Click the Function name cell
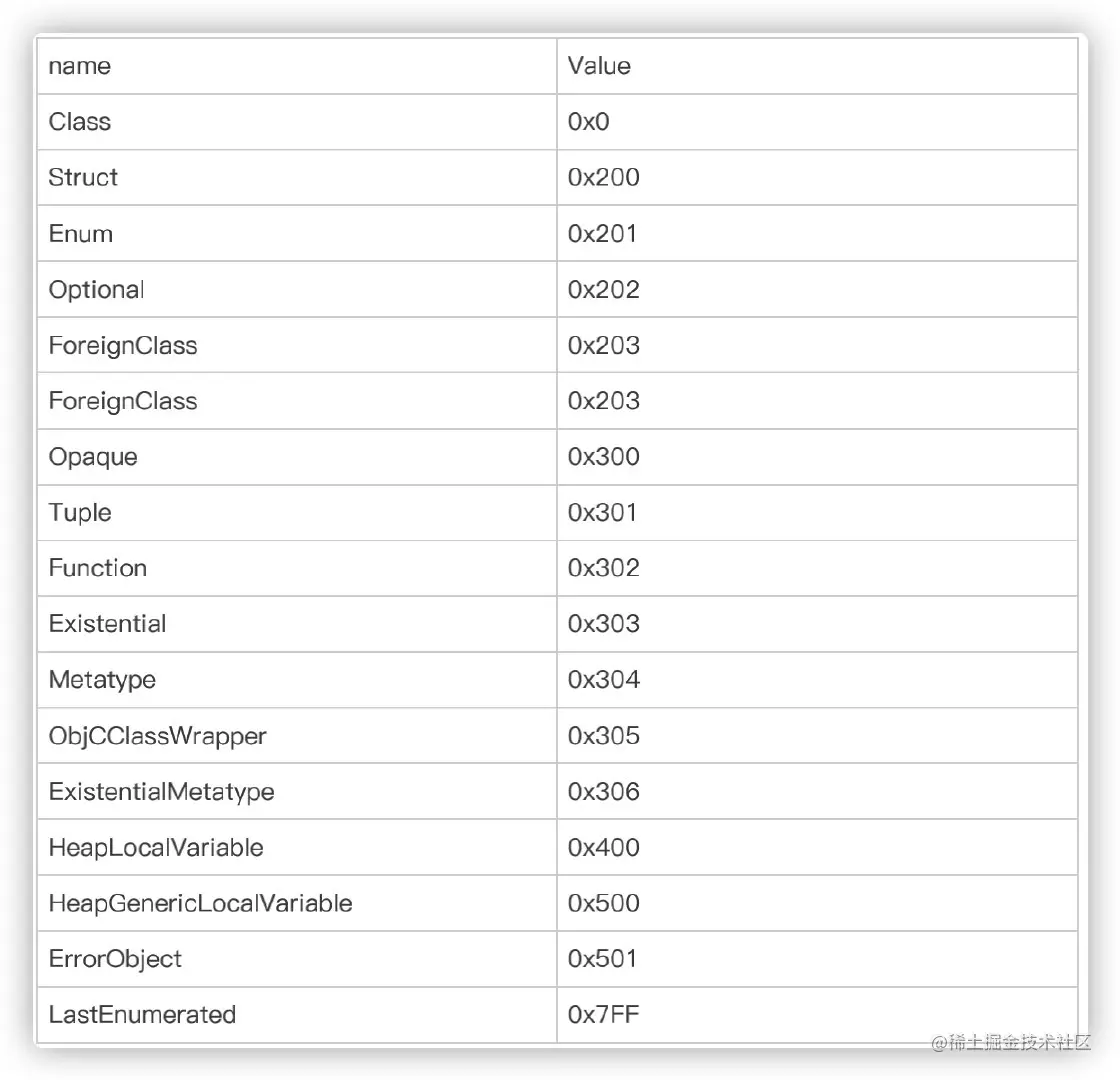Viewport: 1120px width, 1080px height. [98, 568]
